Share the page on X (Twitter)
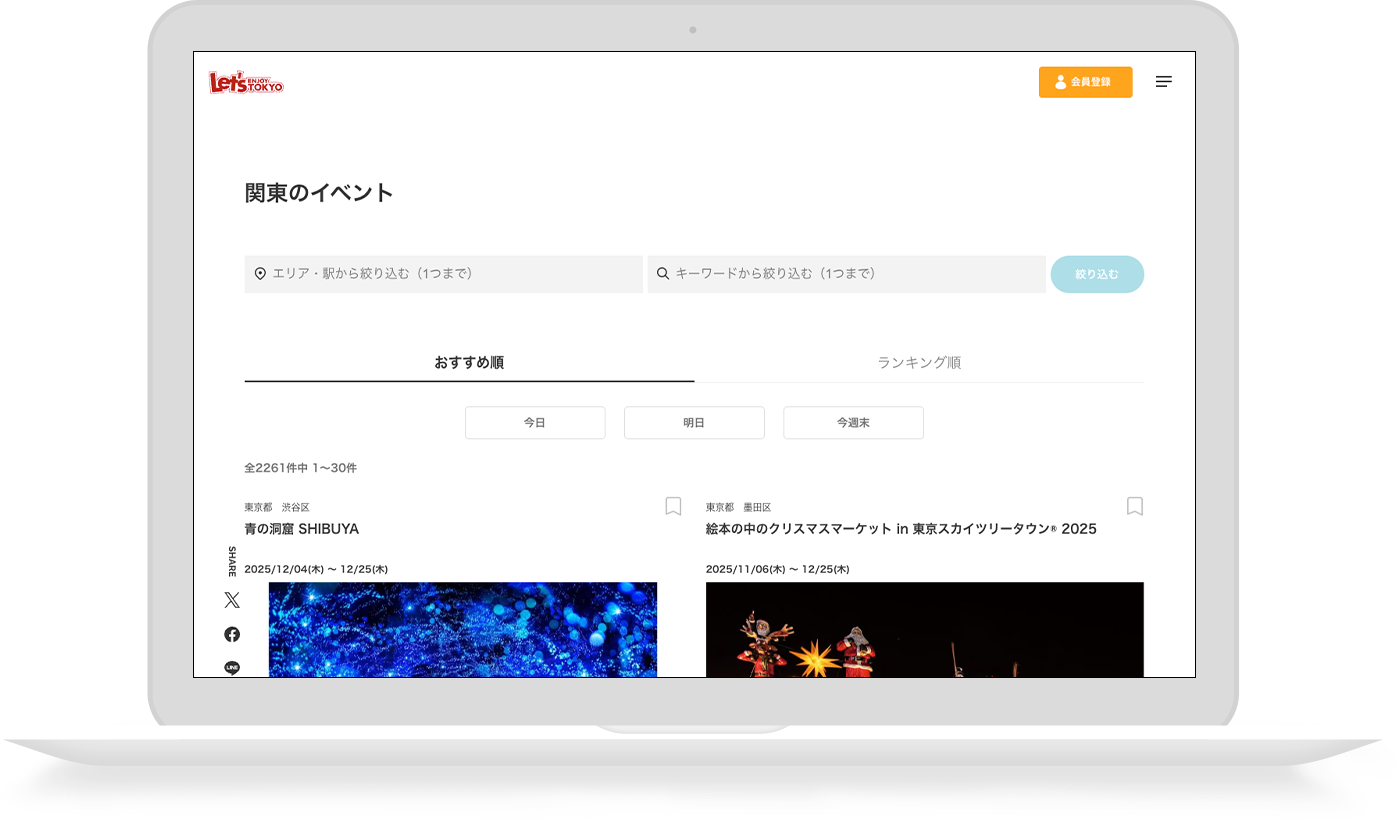The image size is (1398, 820). click(231, 599)
